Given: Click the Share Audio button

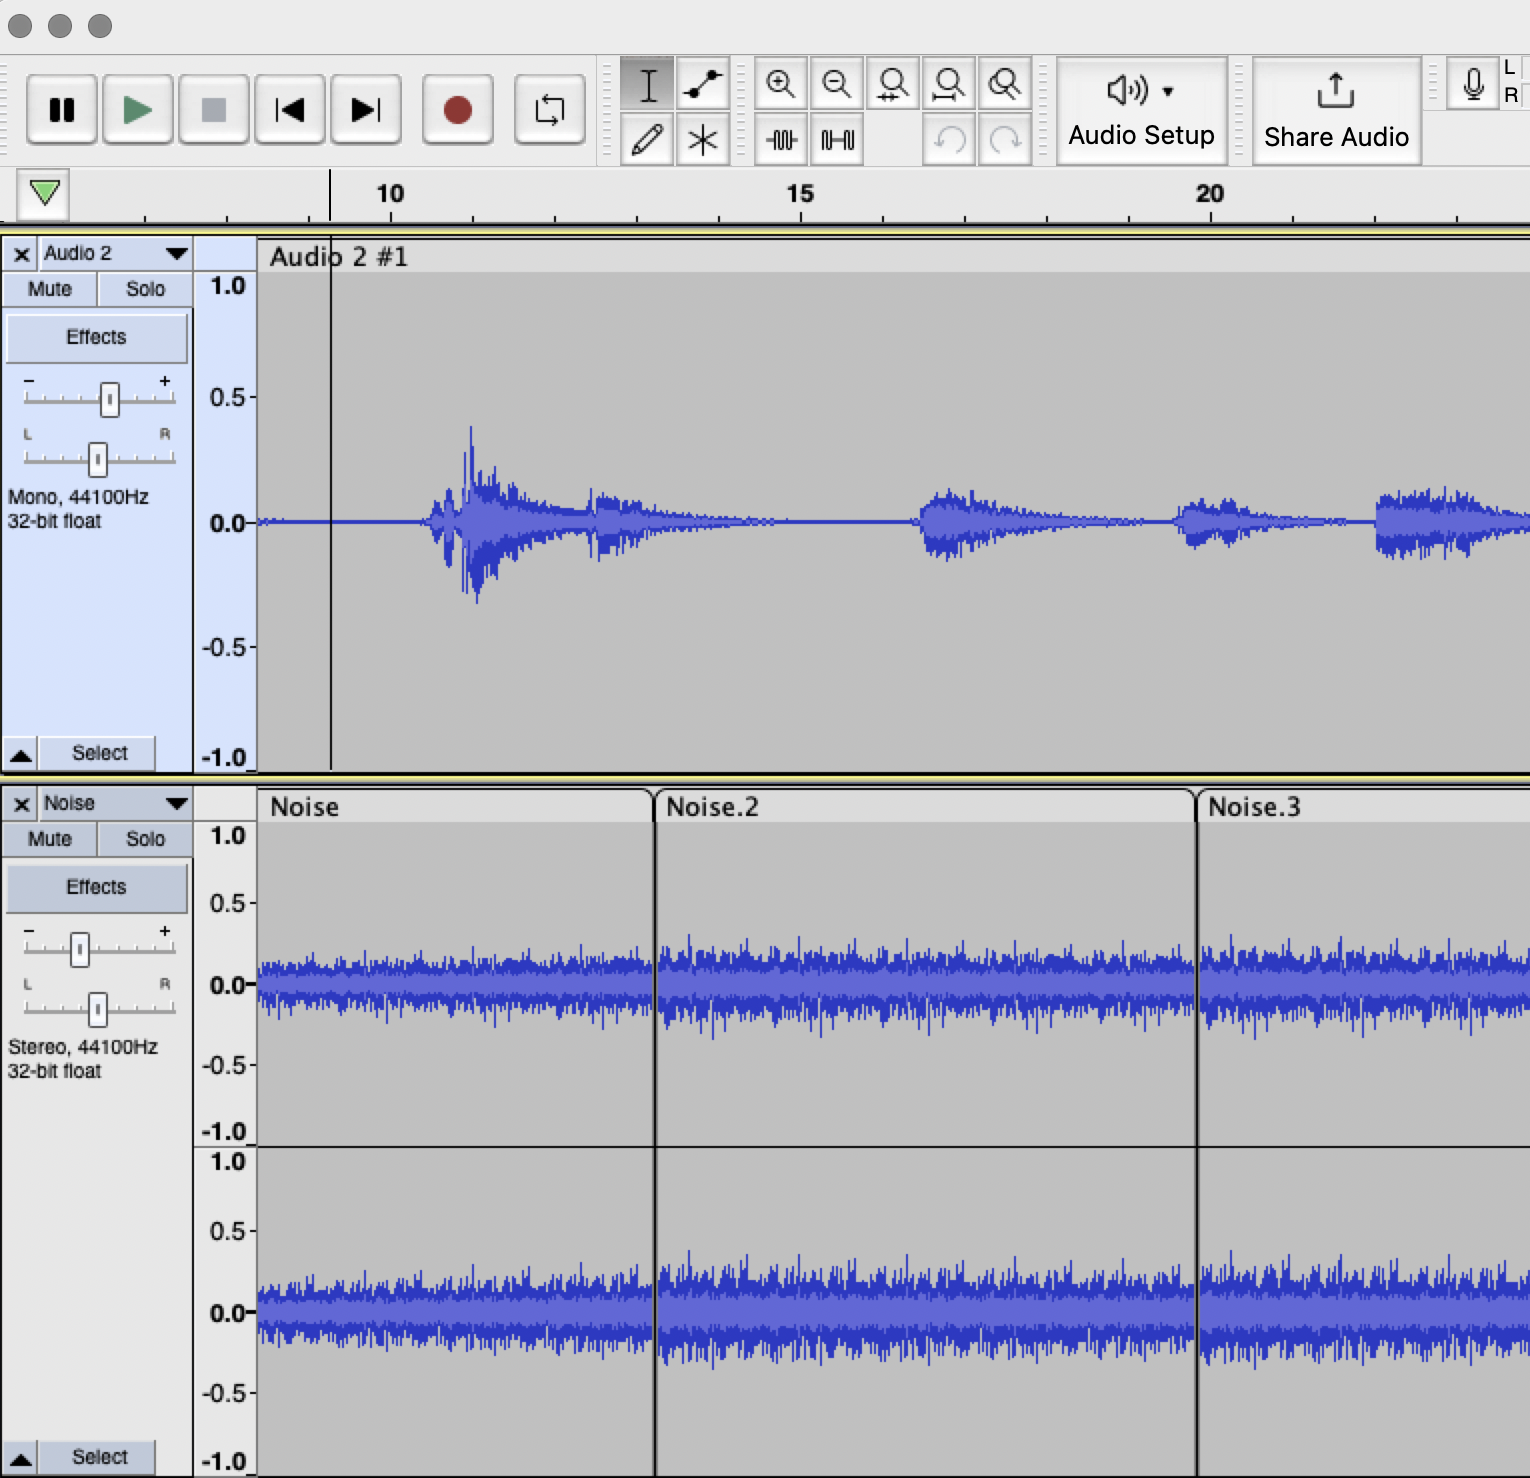Looking at the screenshot, I should tap(1336, 110).
